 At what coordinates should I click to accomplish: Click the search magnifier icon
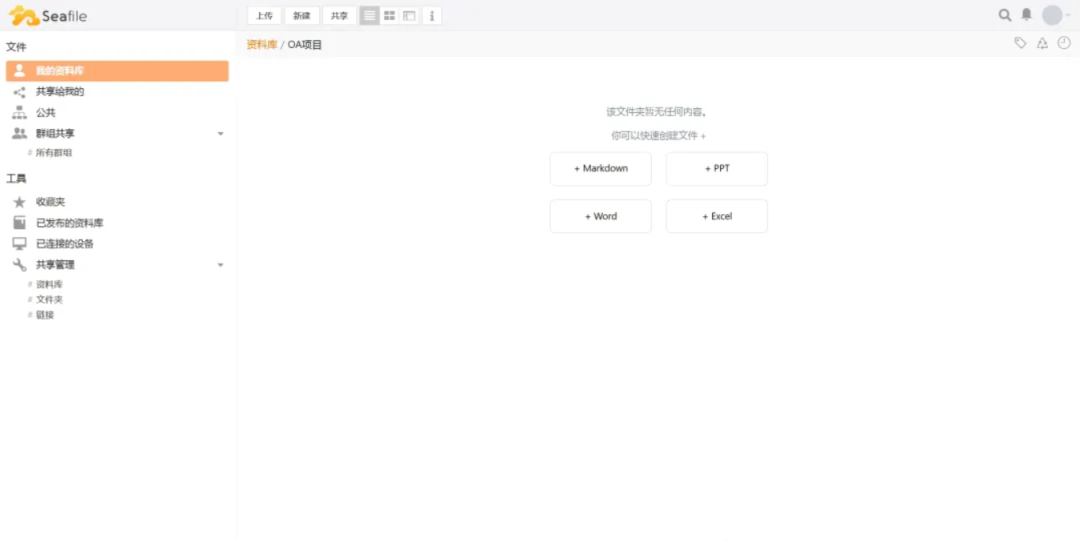1005,15
